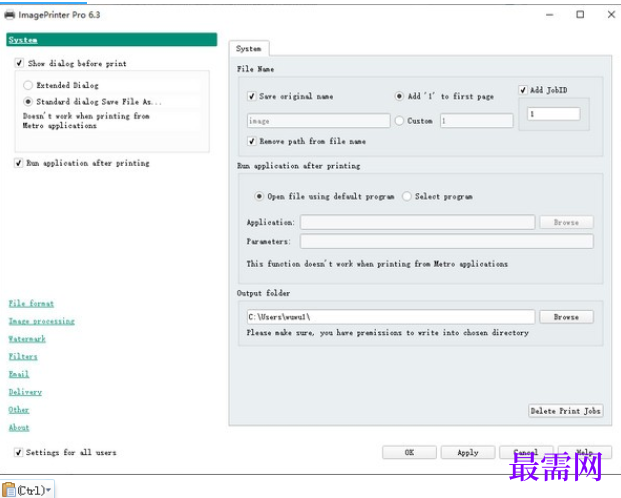The height and width of the screenshot is (498, 621).
Task: Click the Delete Print Jobs button
Action: click(x=566, y=411)
